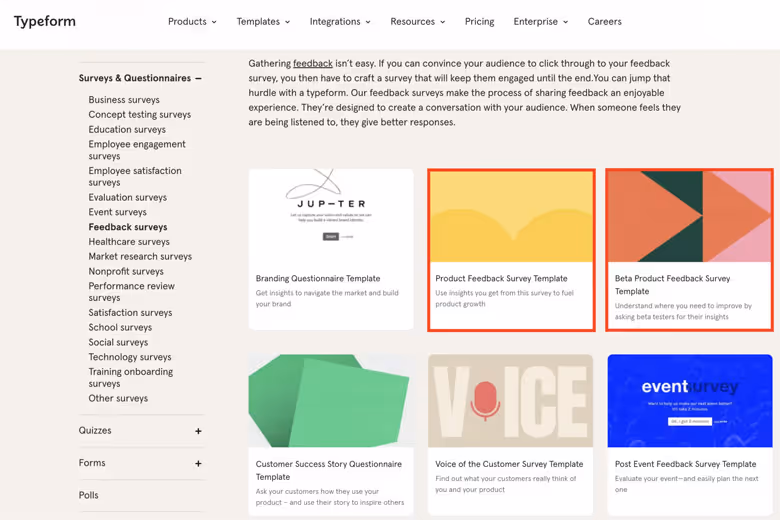Expand the Enterprise menu
The image size is (780, 520).
(x=541, y=21)
